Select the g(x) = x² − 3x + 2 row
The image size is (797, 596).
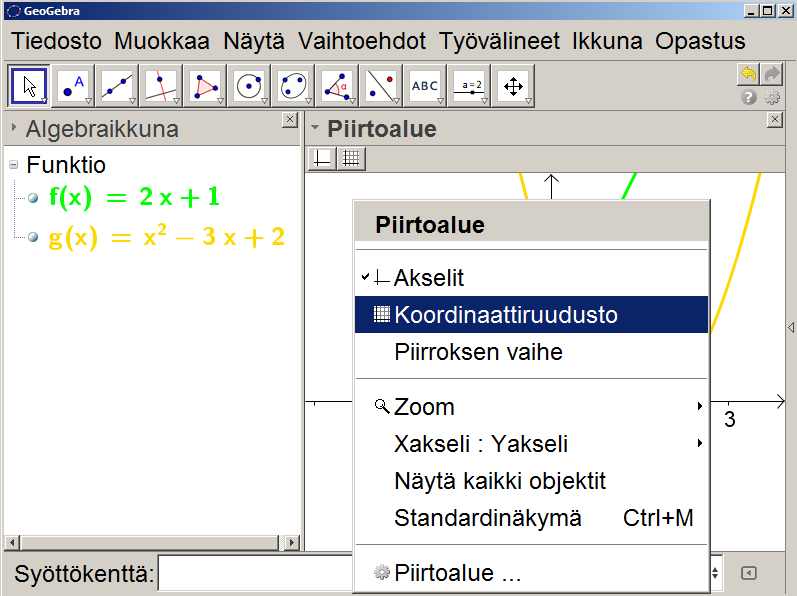[x=167, y=237]
